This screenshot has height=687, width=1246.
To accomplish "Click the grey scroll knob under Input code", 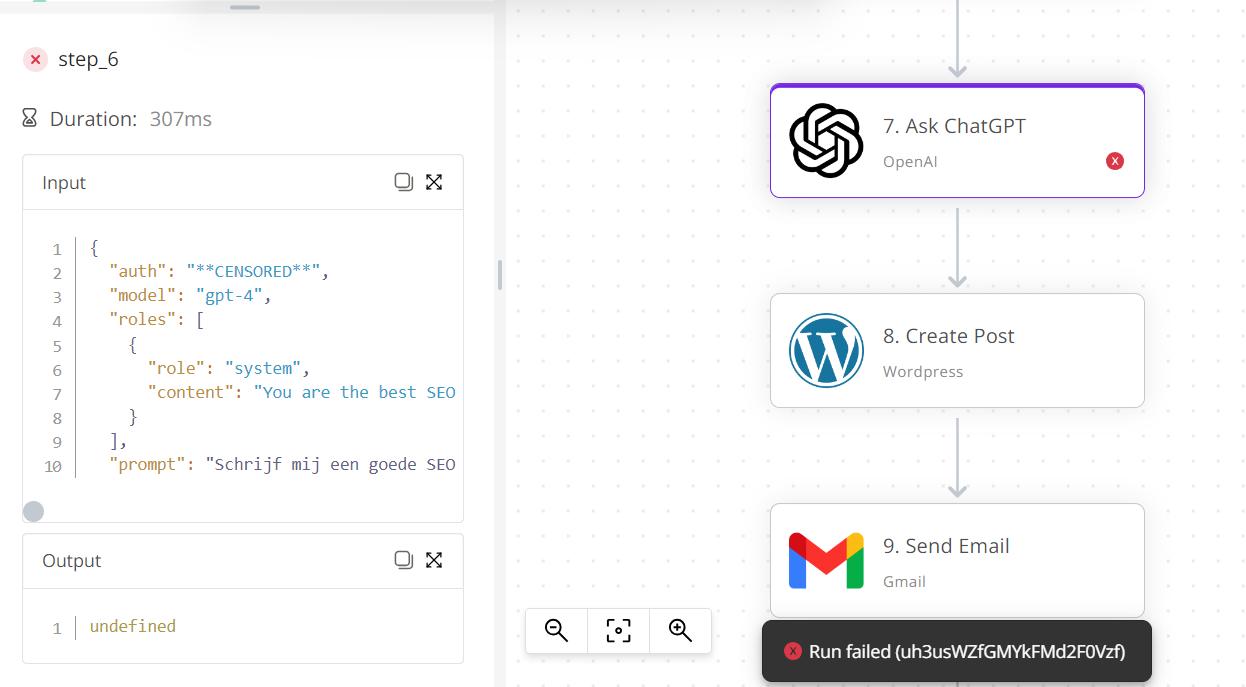I will 33,512.
